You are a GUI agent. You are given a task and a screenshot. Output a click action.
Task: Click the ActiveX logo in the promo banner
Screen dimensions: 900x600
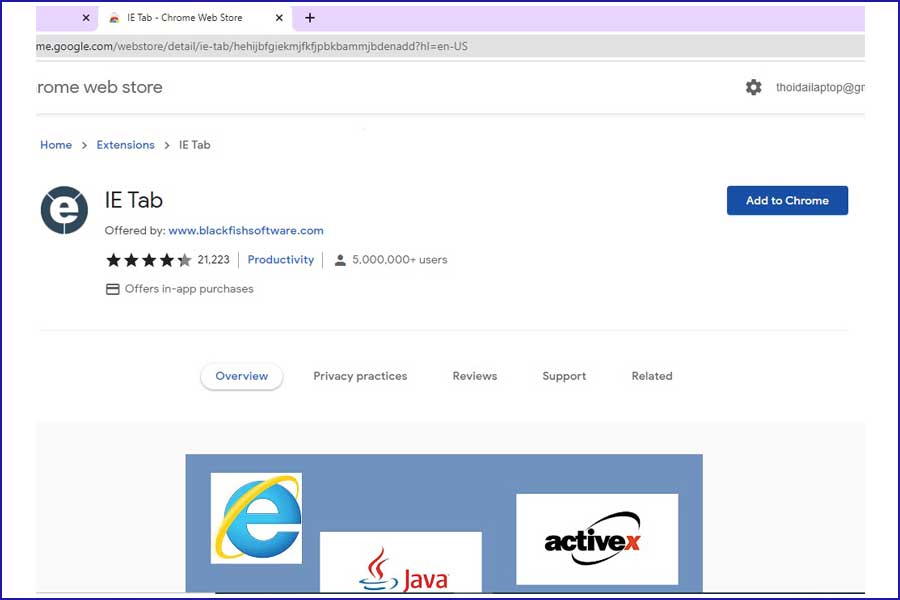point(596,538)
